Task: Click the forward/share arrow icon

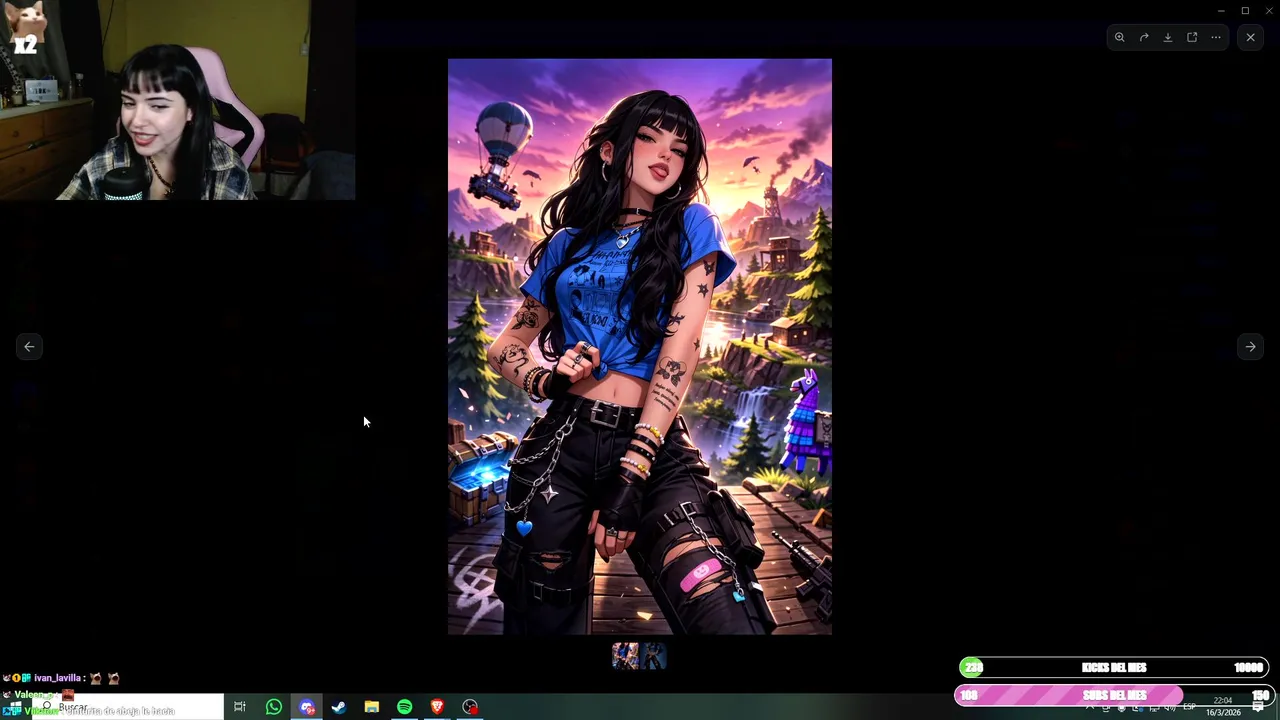Action: (1144, 37)
